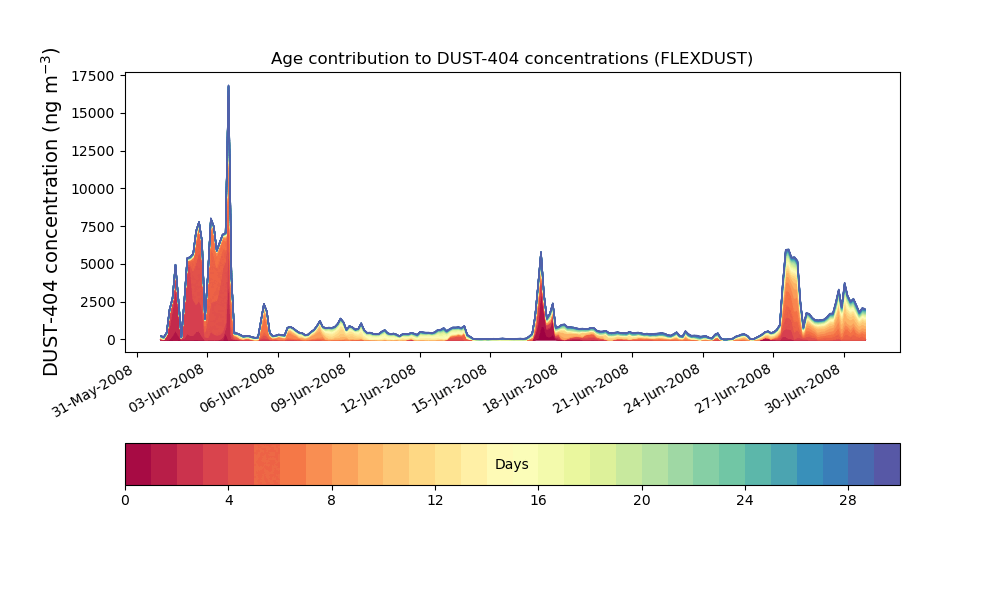Image resolution: width=1000 pixels, height=600 pixels.
Task: Click colorbar tick label 0
Action: pyautogui.click(x=126, y=501)
